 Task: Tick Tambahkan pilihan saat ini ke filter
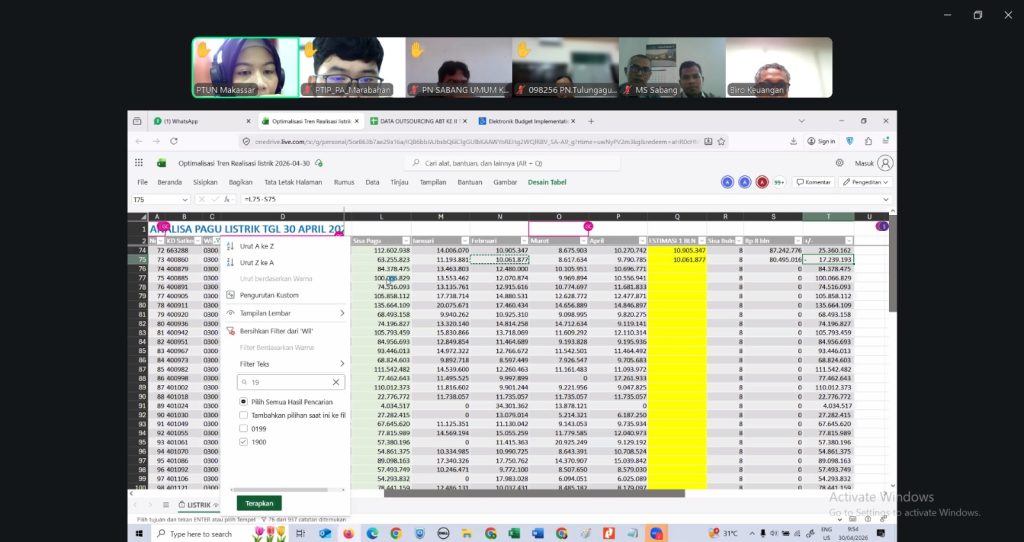pos(244,415)
